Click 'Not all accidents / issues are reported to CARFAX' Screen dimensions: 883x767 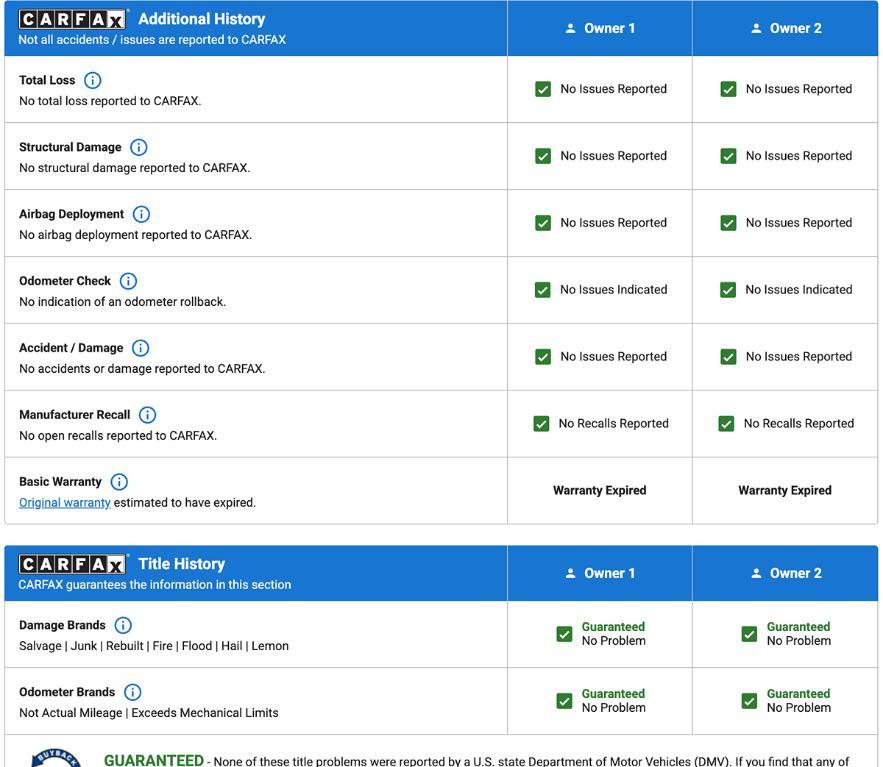(x=152, y=40)
